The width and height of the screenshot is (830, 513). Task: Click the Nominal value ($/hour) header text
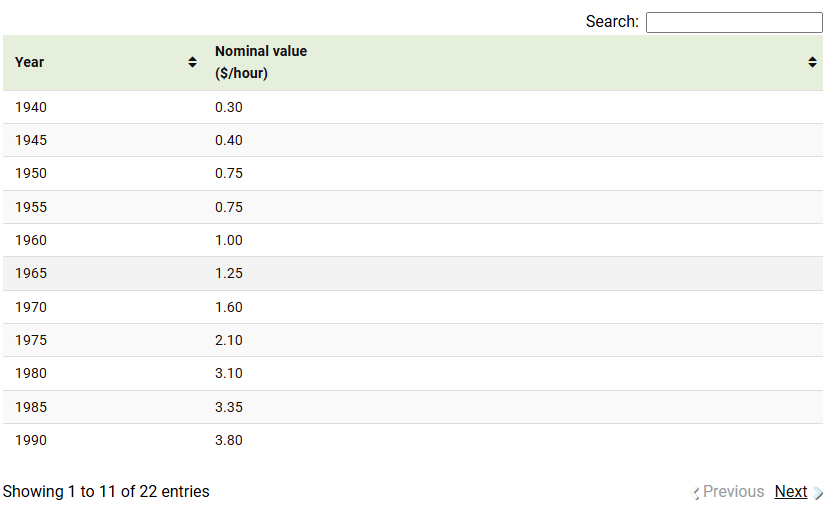[260, 62]
